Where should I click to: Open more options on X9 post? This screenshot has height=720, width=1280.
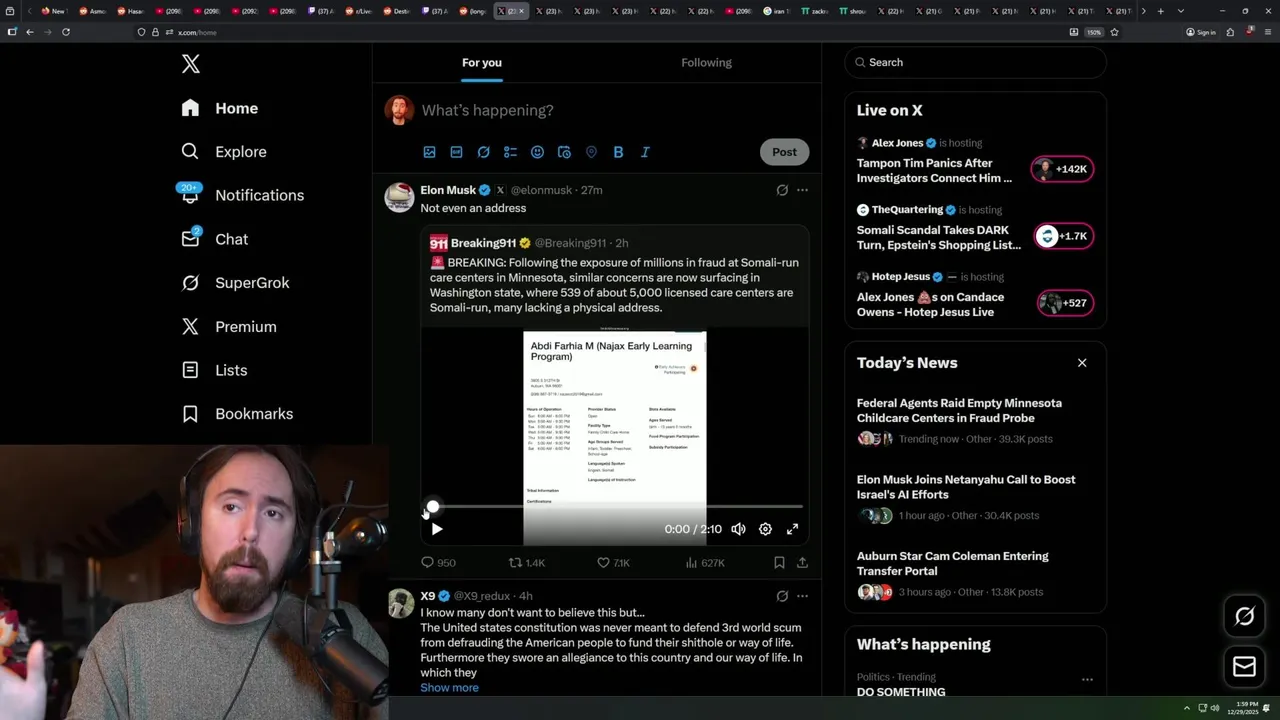coord(802,596)
